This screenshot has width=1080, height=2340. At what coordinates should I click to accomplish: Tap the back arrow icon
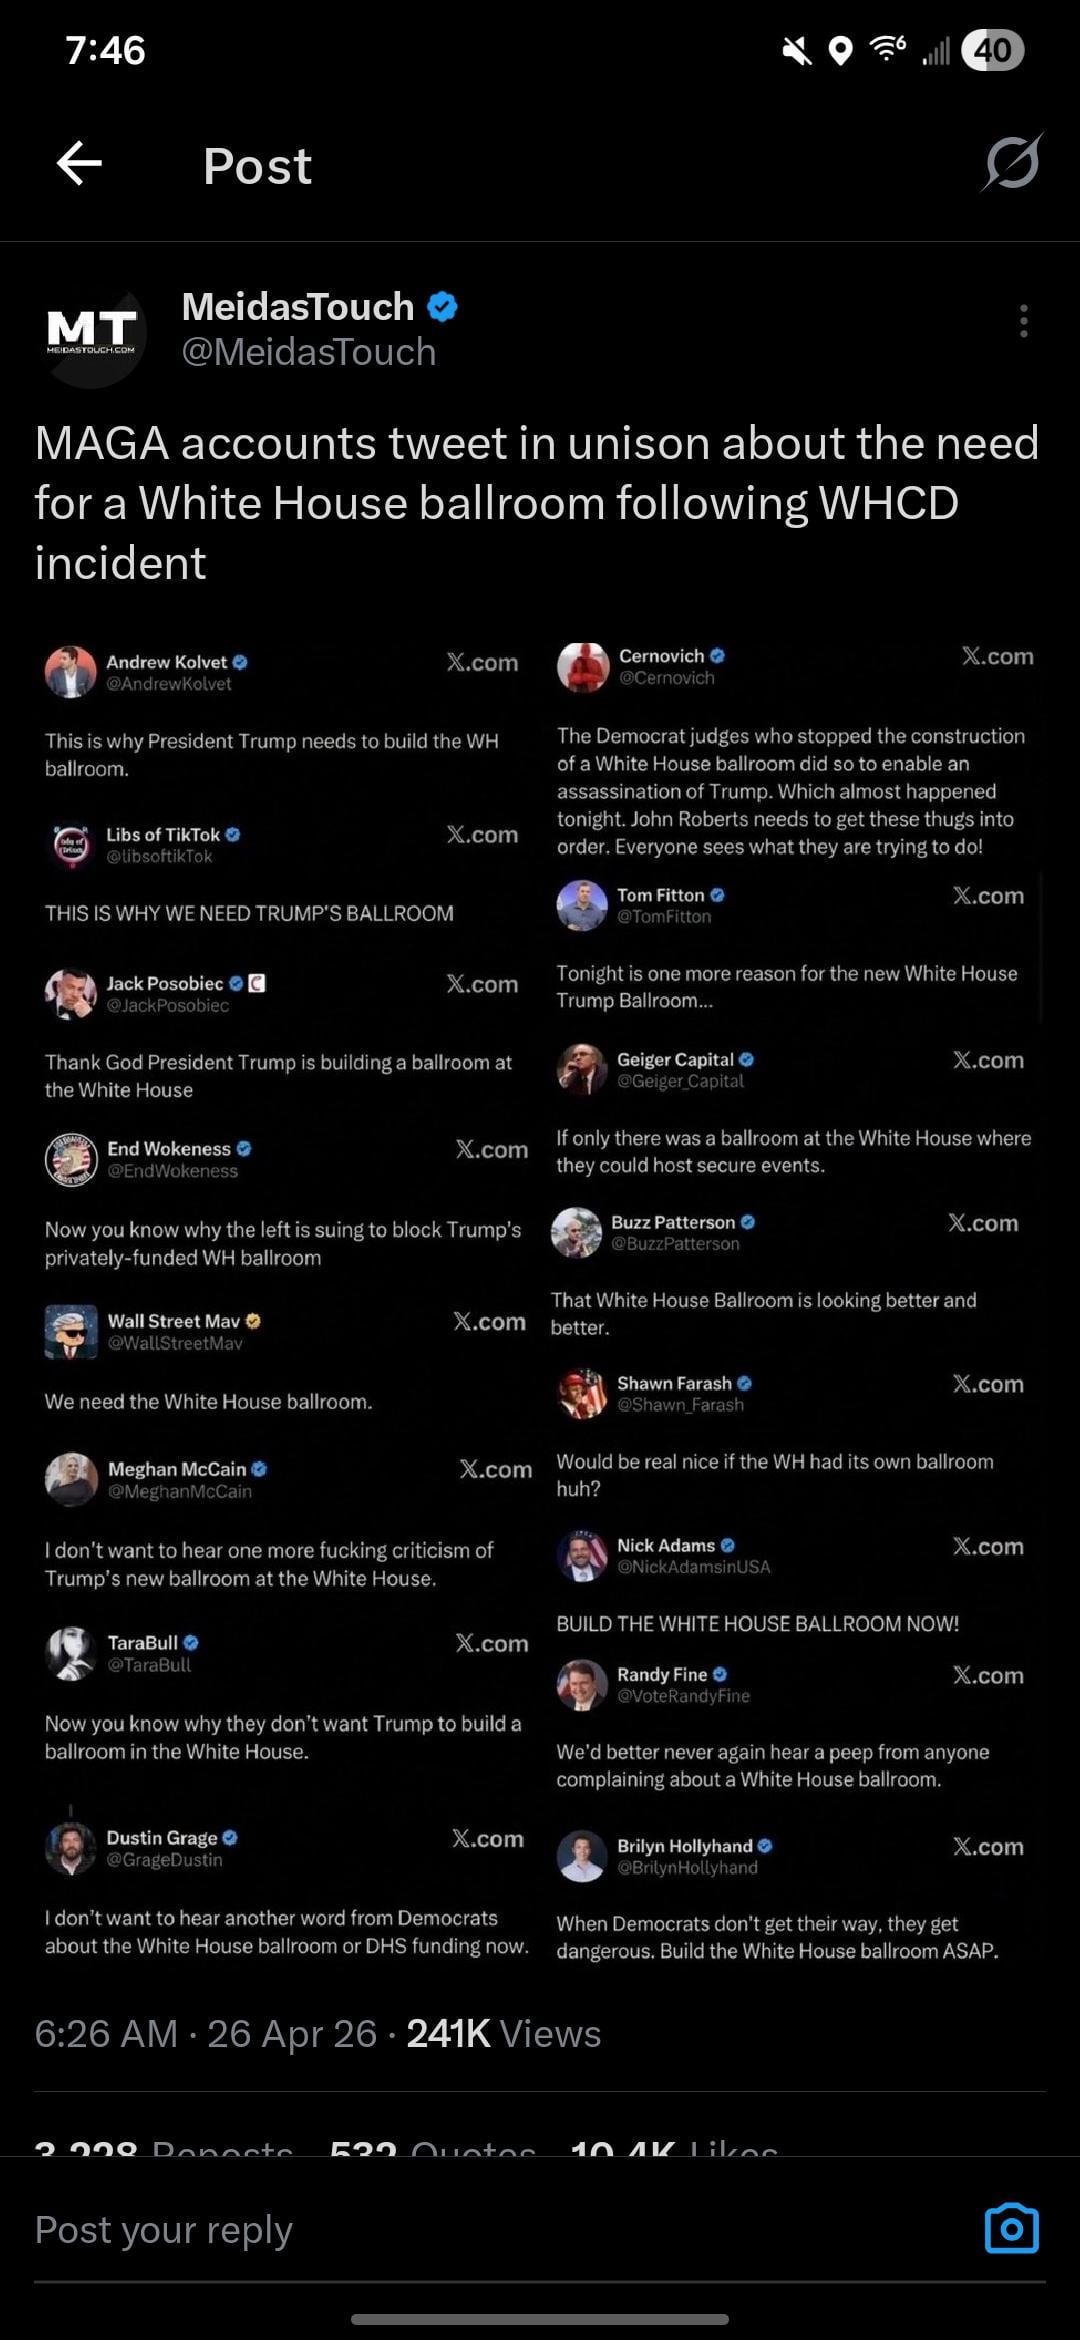(80, 164)
